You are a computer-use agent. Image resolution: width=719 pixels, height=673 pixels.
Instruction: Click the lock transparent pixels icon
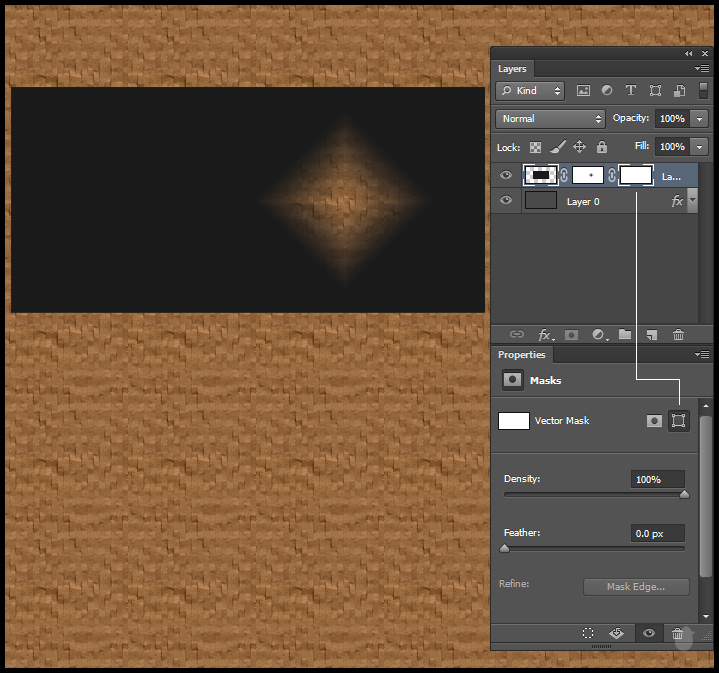536,147
